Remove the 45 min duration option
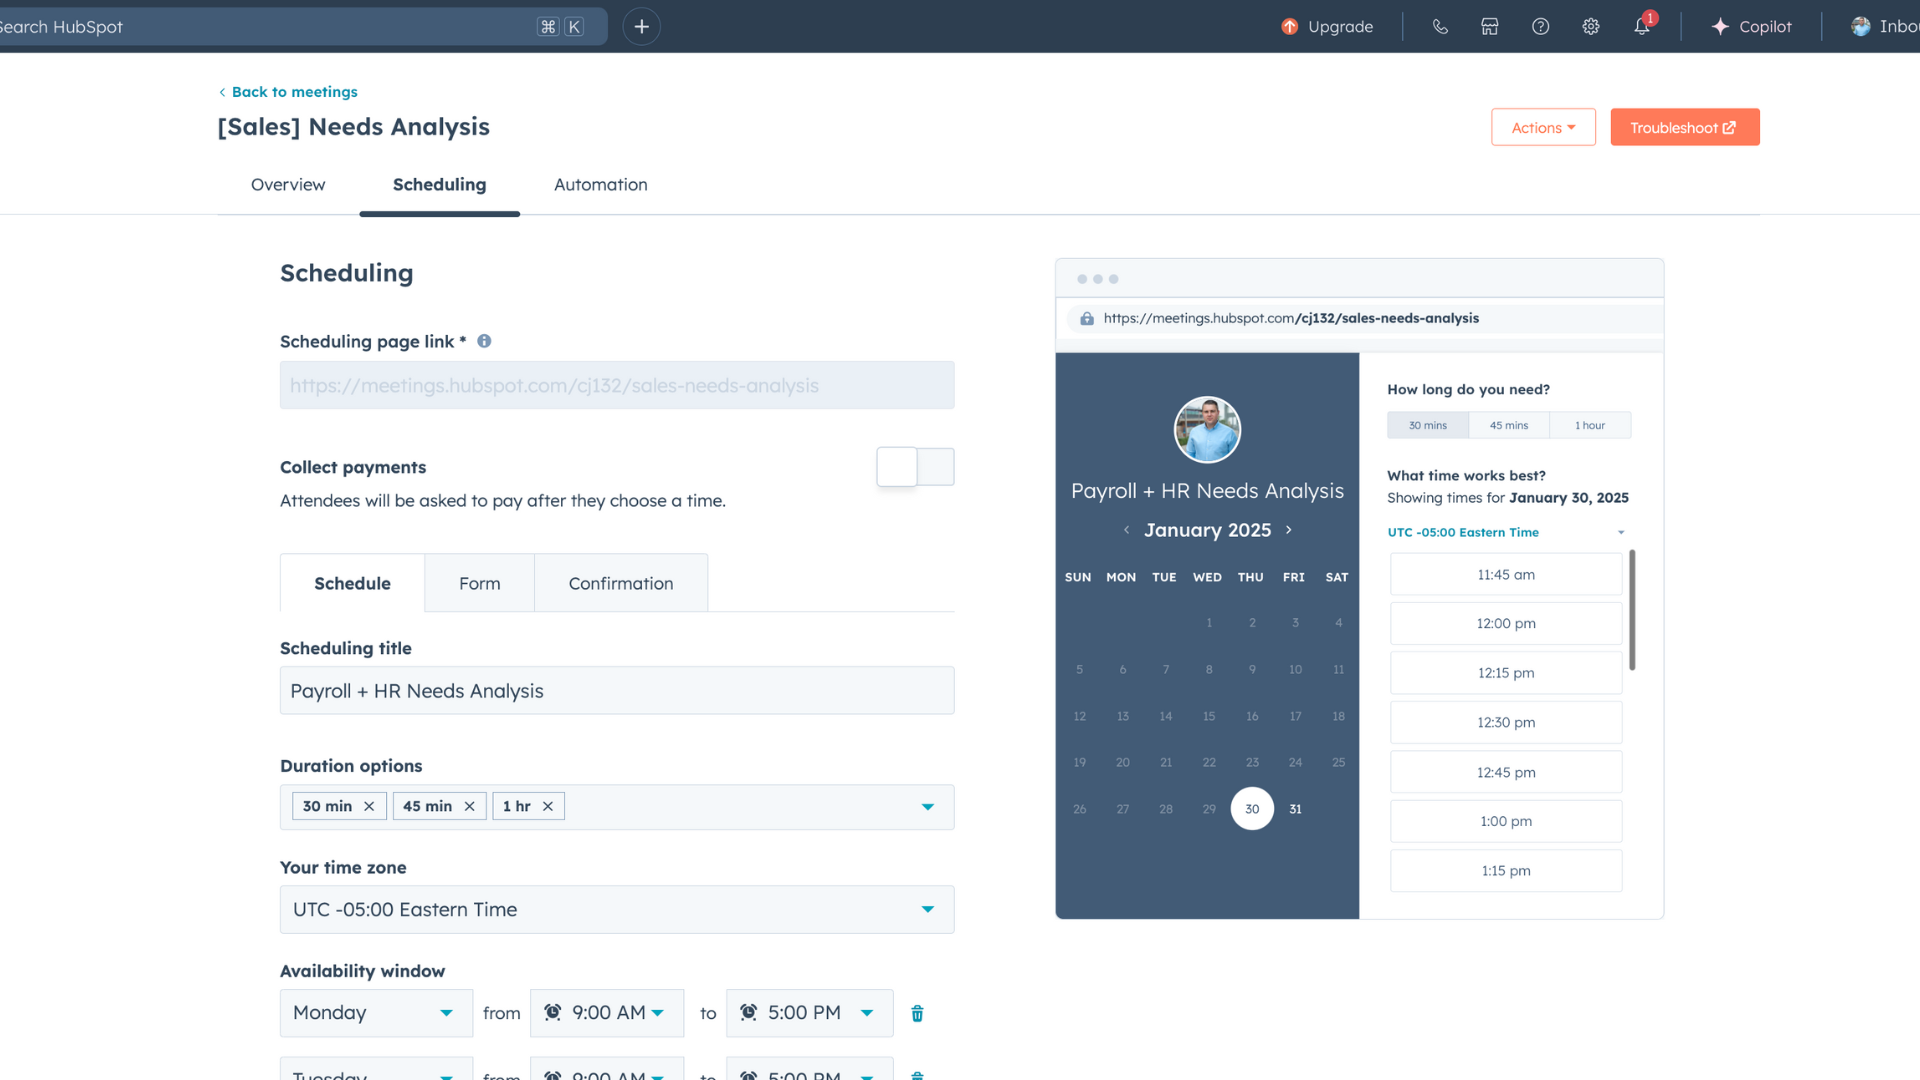Image resolution: width=1920 pixels, height=1080 pixels. (x=469, y=806)
